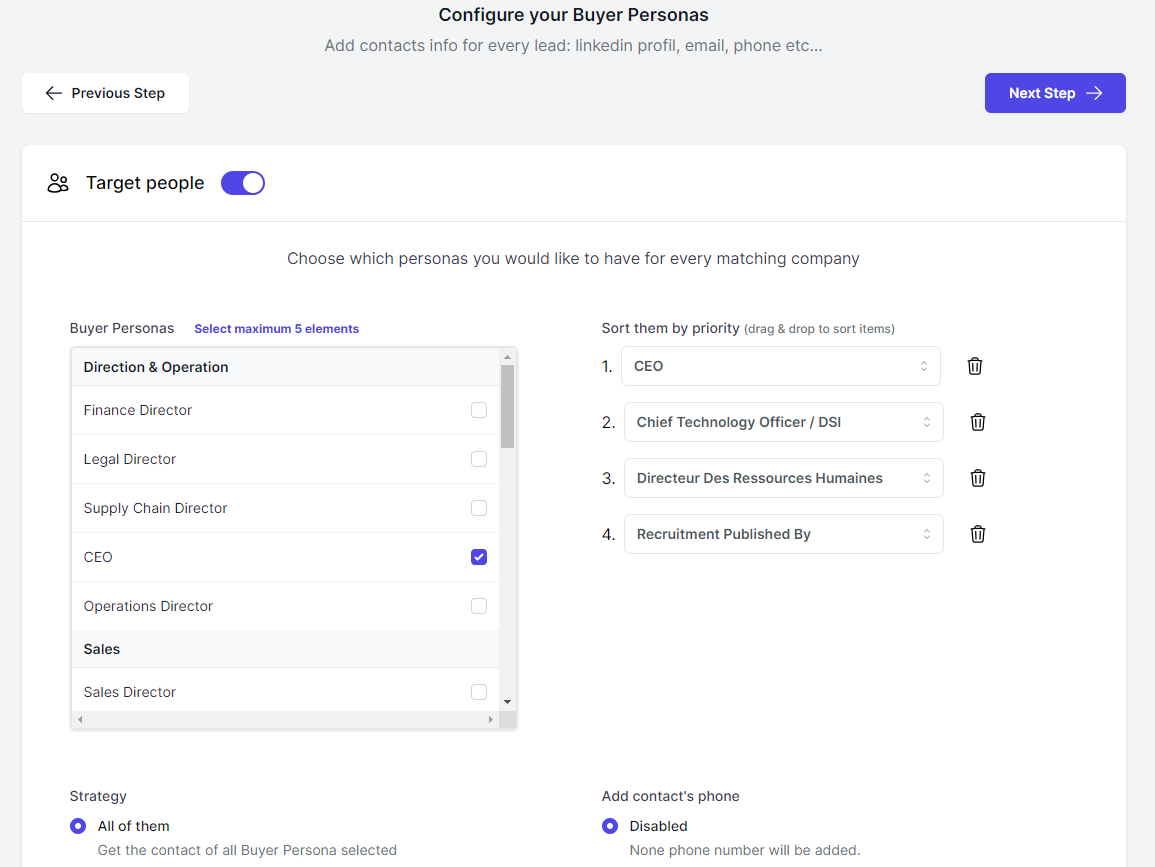Remove Chief Technology Officer / DSI via trash icon
Image resolution: width=1155 pixels, height=867 pixels.
978,422
